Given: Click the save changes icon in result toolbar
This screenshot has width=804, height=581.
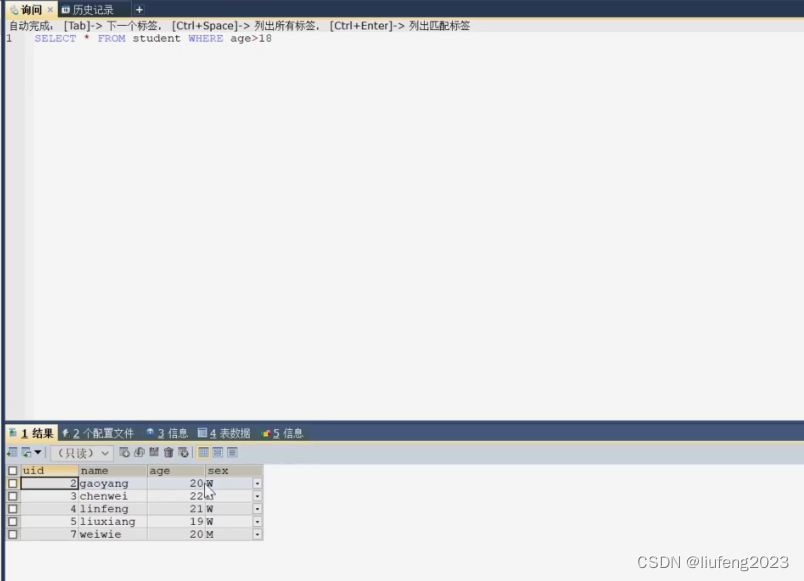Looking at the screenshot, I should pos(154,452).
